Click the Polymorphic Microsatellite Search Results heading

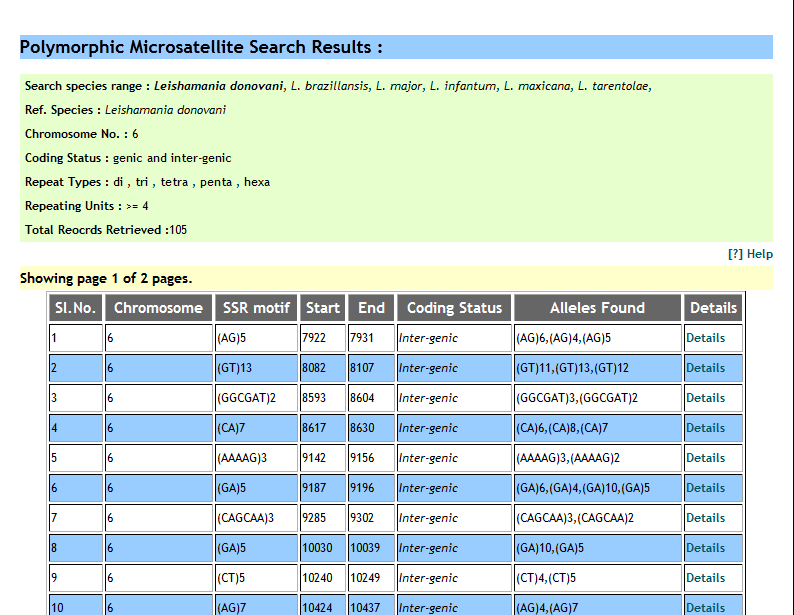coord(201,47)
